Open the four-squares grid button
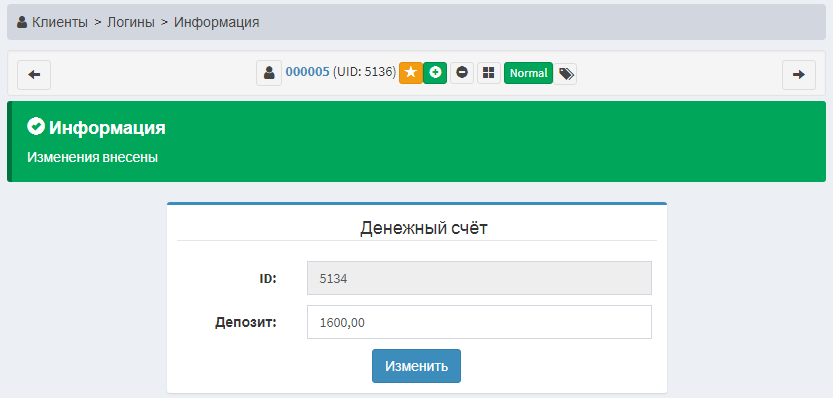Image resolution: width=833 pixels, height=398 pixels. click(489, 73)
